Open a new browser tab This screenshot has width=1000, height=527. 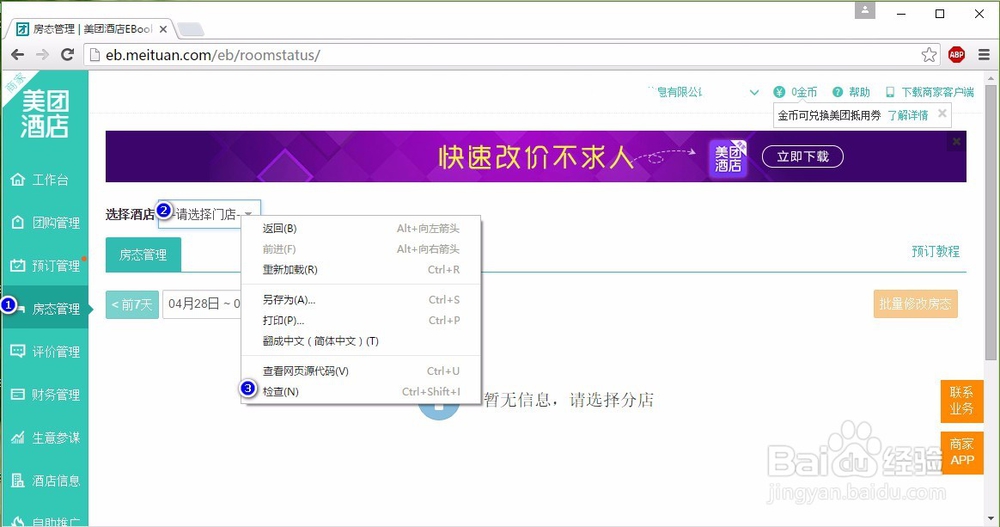pyautogui.click(x=190, y=29)
